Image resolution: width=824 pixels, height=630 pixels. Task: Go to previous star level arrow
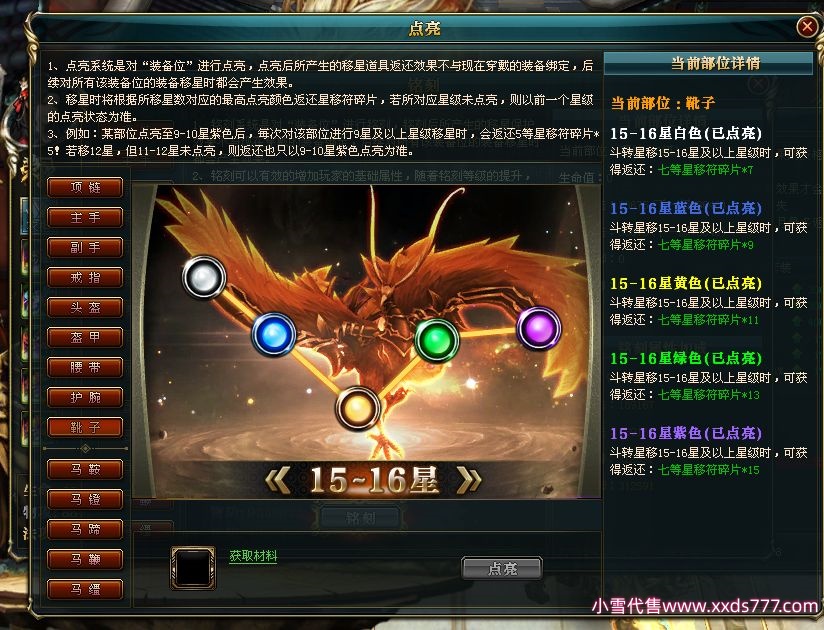point(277,480)
